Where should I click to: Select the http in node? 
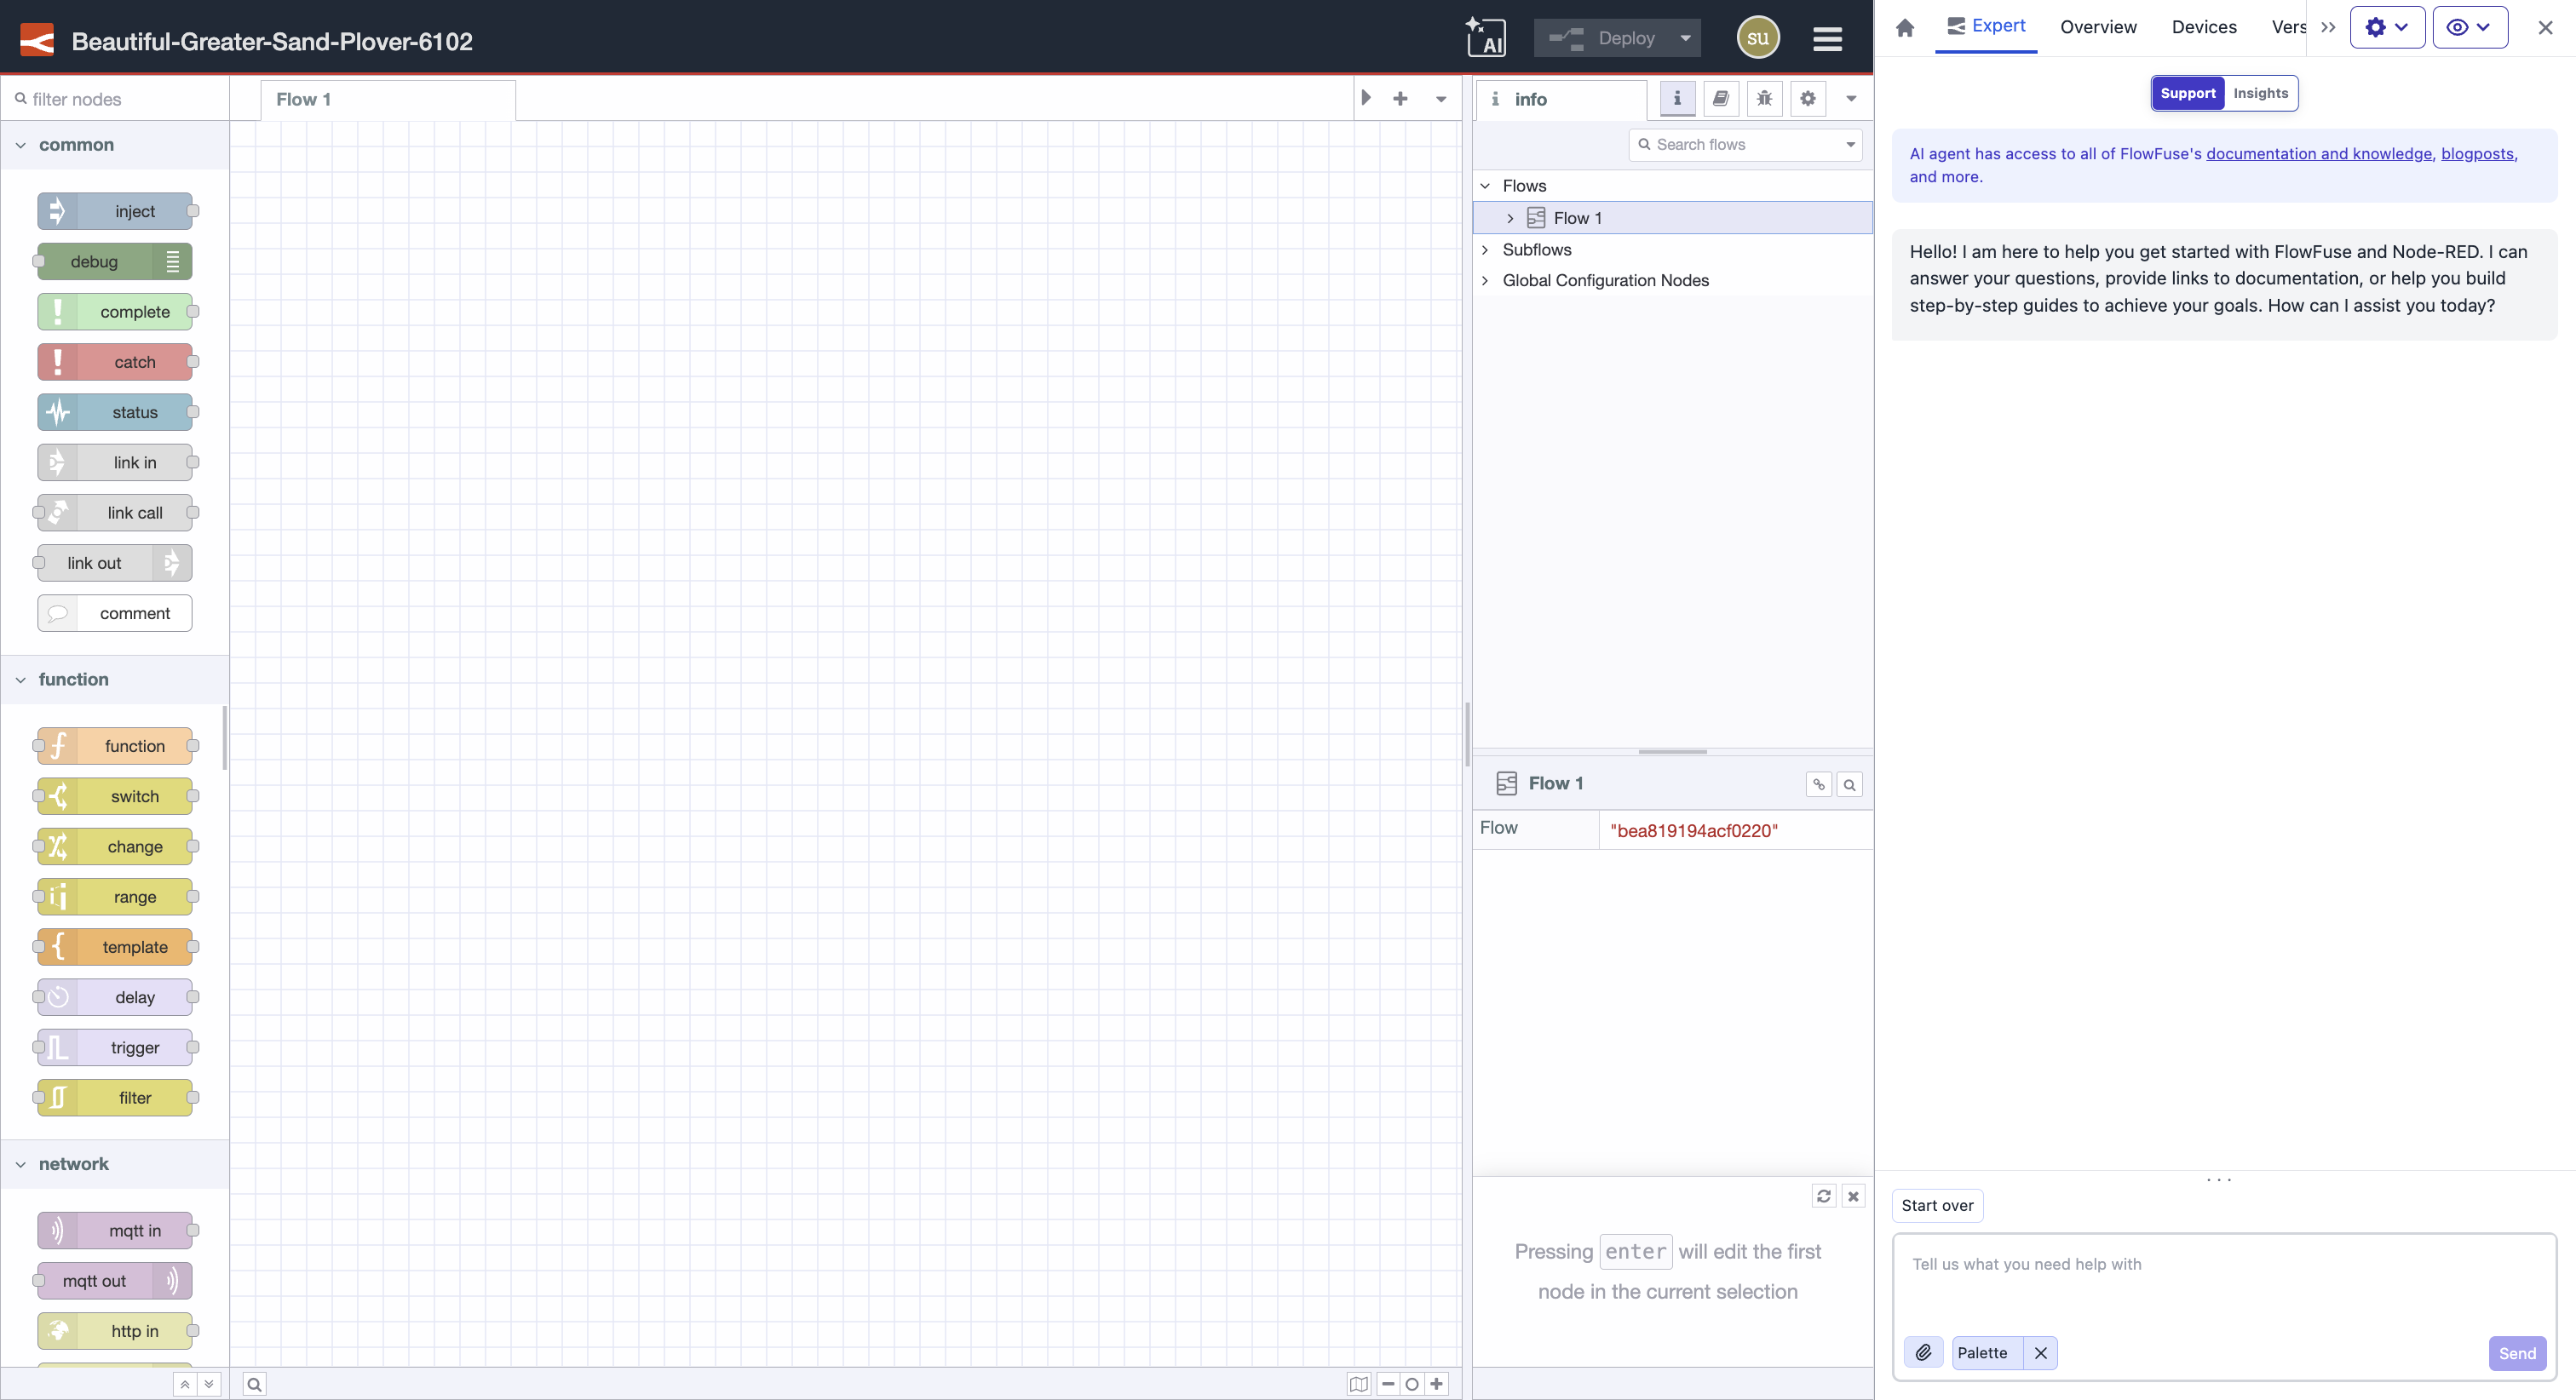point(116,1331)
